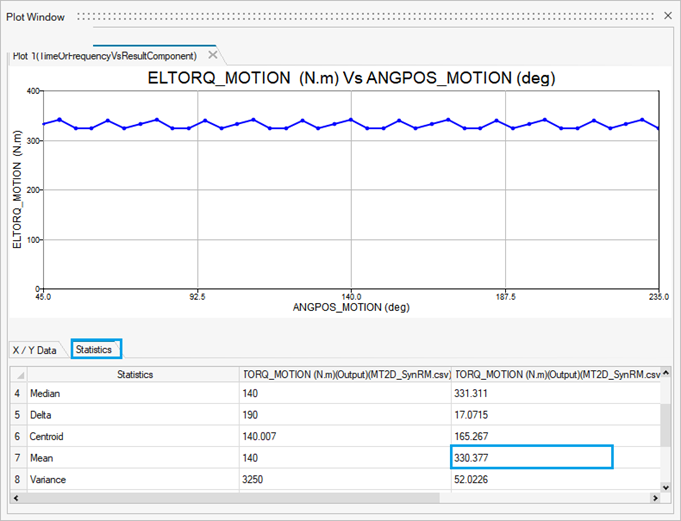The image size is (681, 521).
Task: Click the horizontal scrollbar left arrow
Action: point(16,498)
